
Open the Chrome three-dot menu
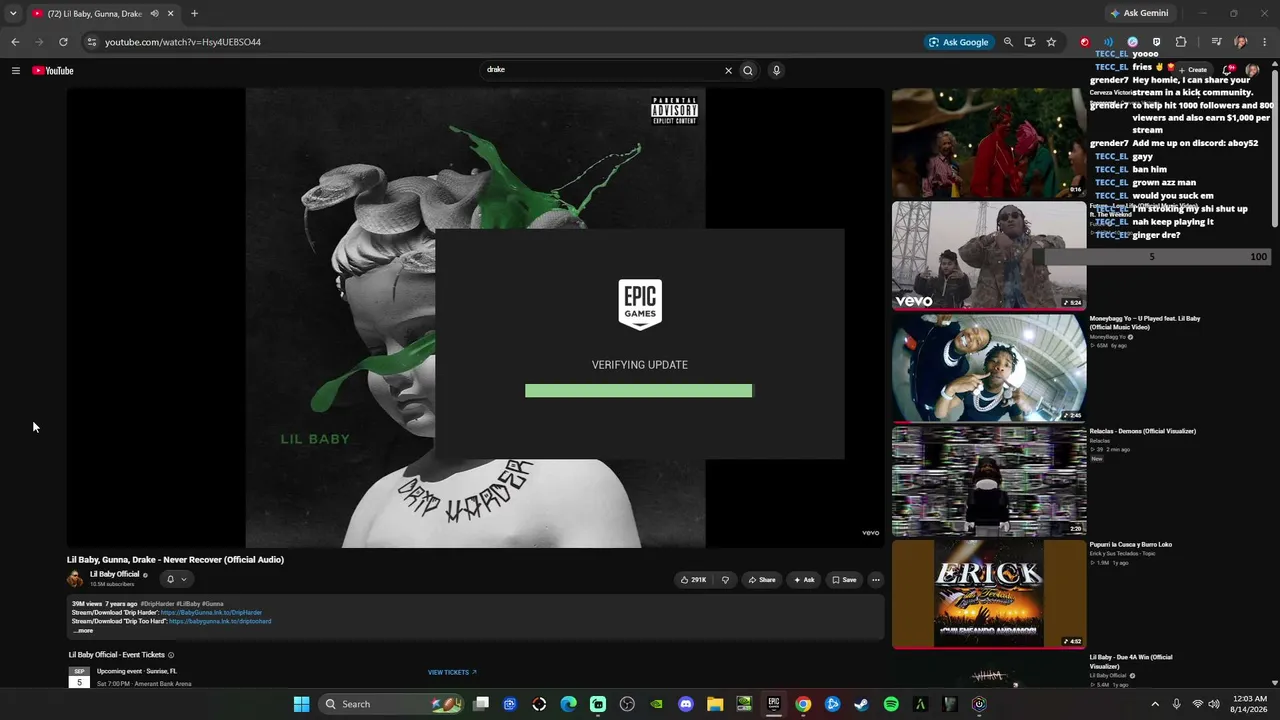[x=1265, y=42]
